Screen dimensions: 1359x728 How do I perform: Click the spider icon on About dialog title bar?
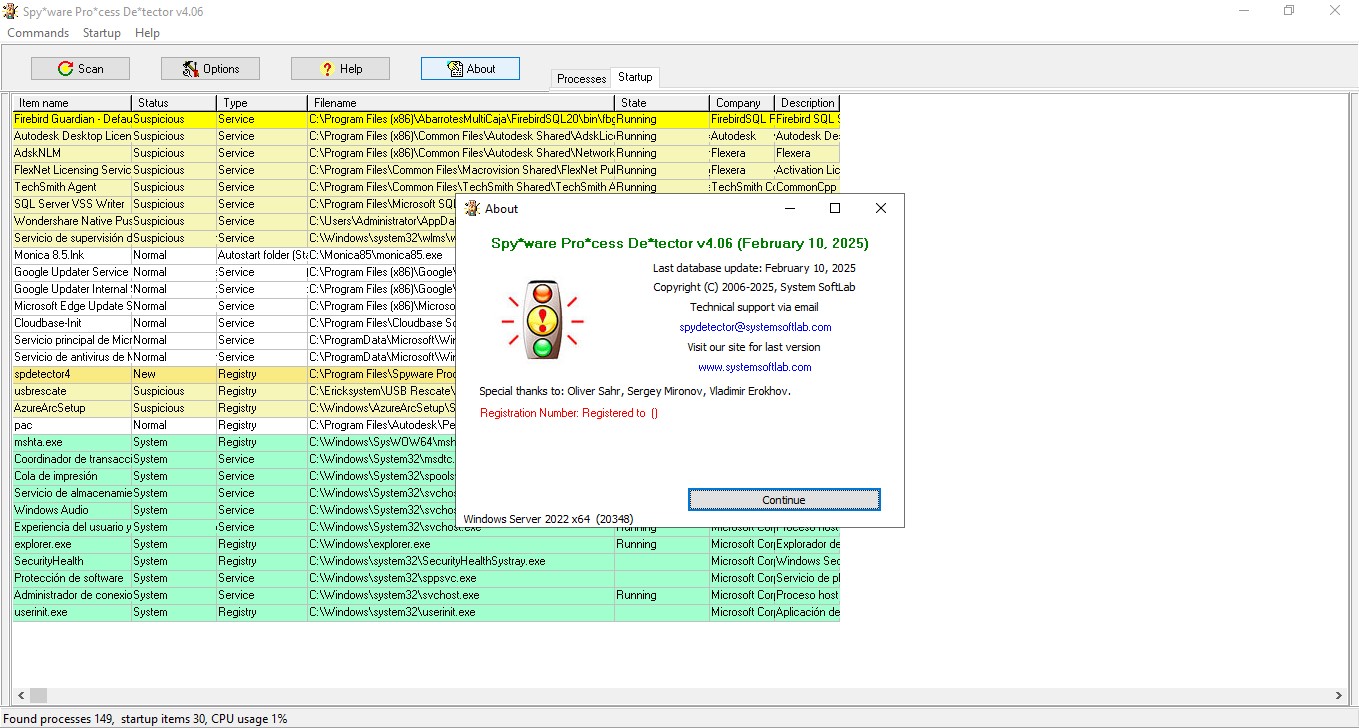(x=471, y=208)
